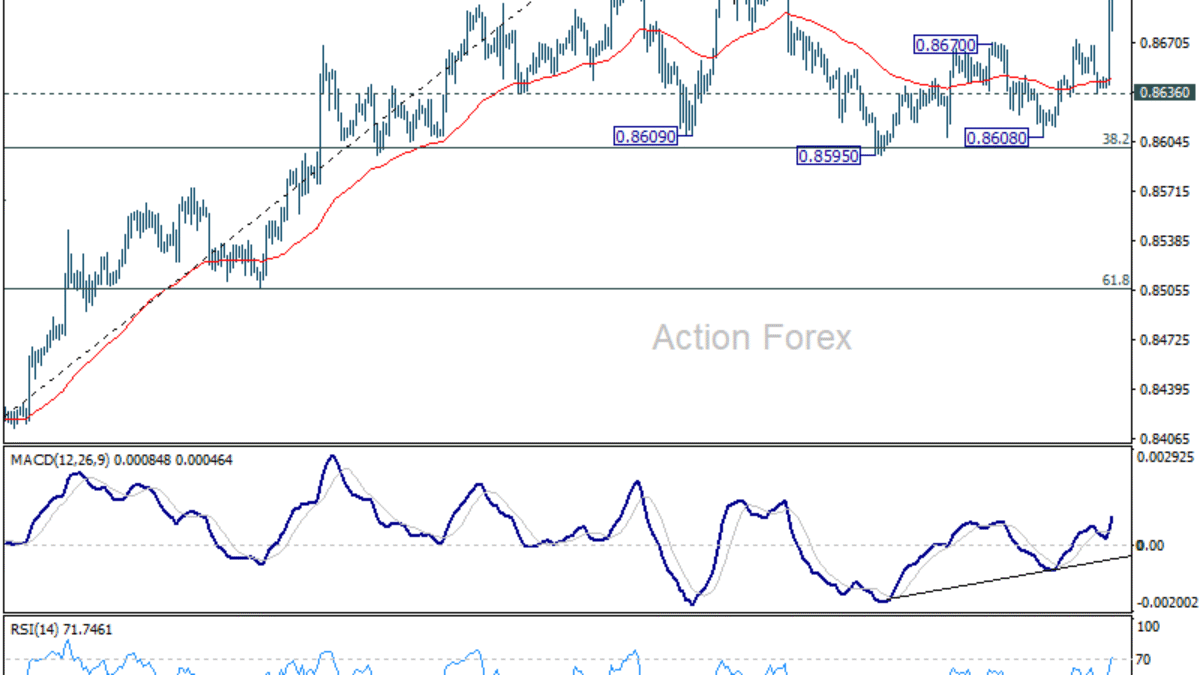
Task: Select the 38.2 Fibonacci level label
Action: pos(1115,140)
